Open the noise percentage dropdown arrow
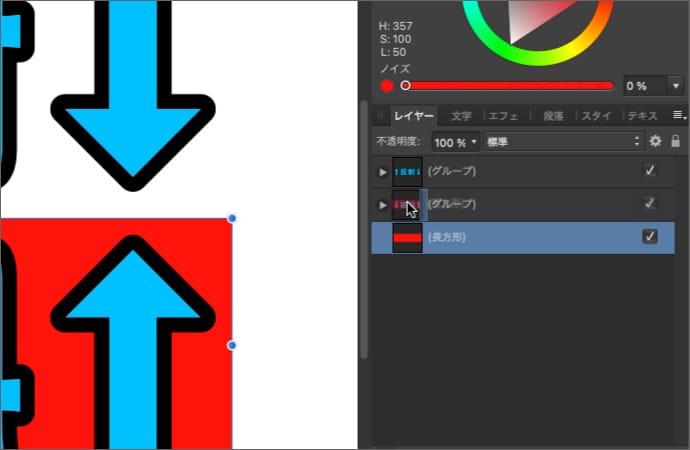 pyautogui.click(x=676, y=86)
